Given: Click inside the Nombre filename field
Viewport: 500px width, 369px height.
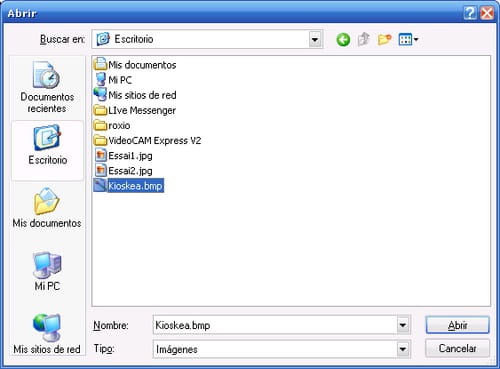Looking at the screenshot, I should (x=275, y=325).
